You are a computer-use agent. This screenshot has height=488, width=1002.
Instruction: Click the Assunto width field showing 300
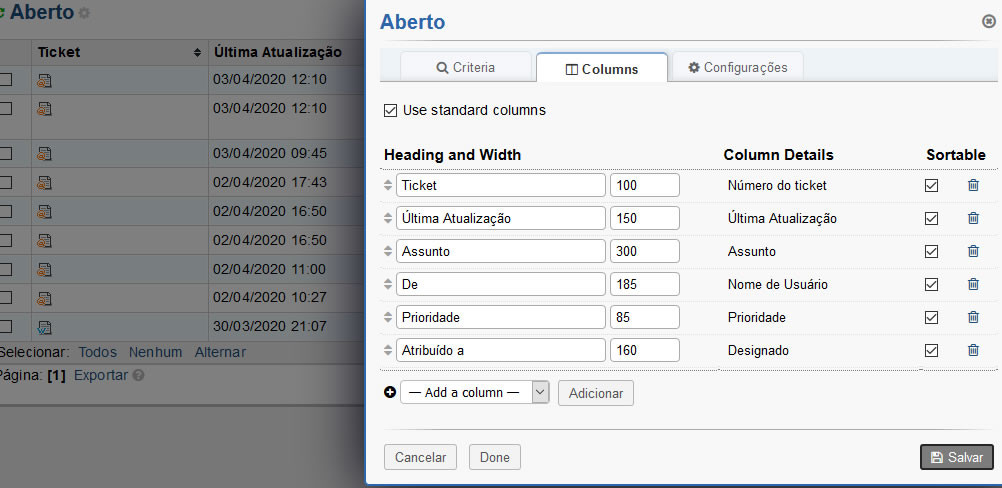pos(644,251)
